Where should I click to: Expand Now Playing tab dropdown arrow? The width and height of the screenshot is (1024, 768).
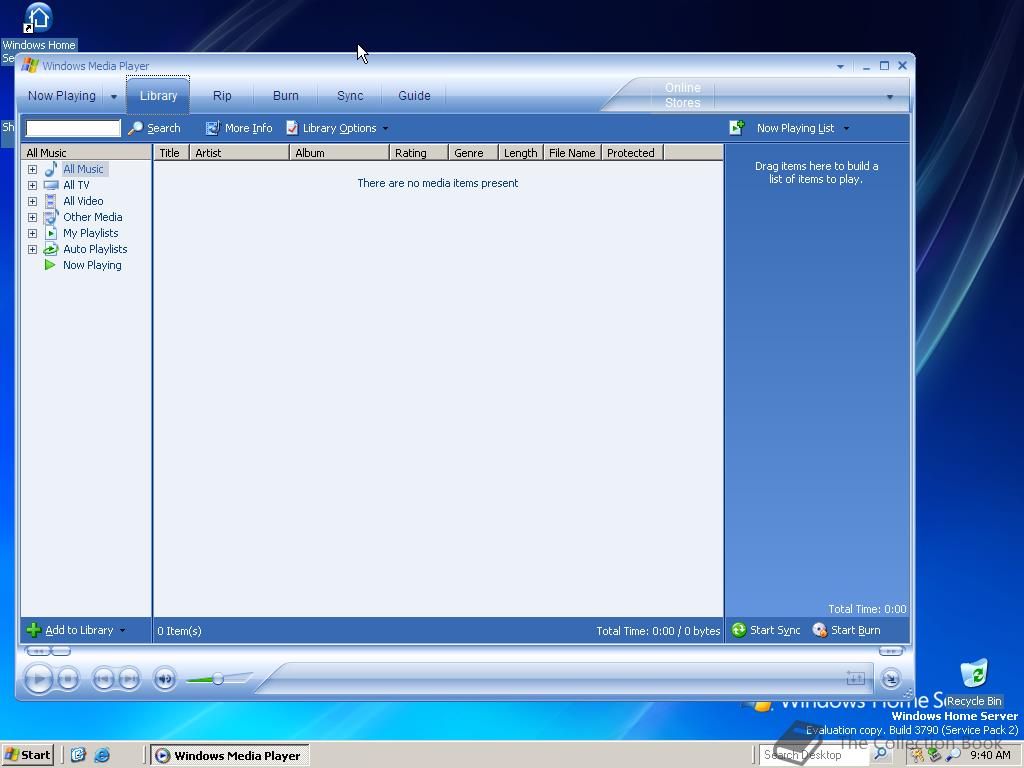tap(114, 97)
